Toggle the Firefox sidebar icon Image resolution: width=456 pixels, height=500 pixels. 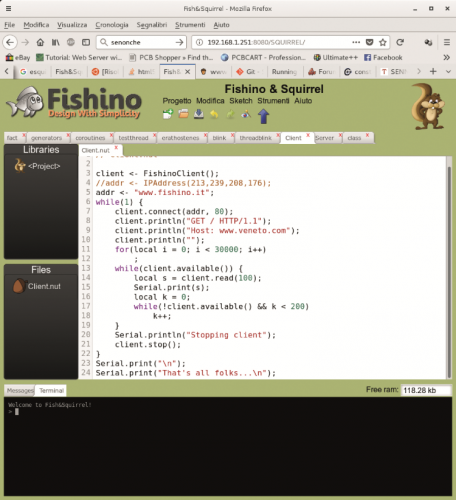[86, 42]
